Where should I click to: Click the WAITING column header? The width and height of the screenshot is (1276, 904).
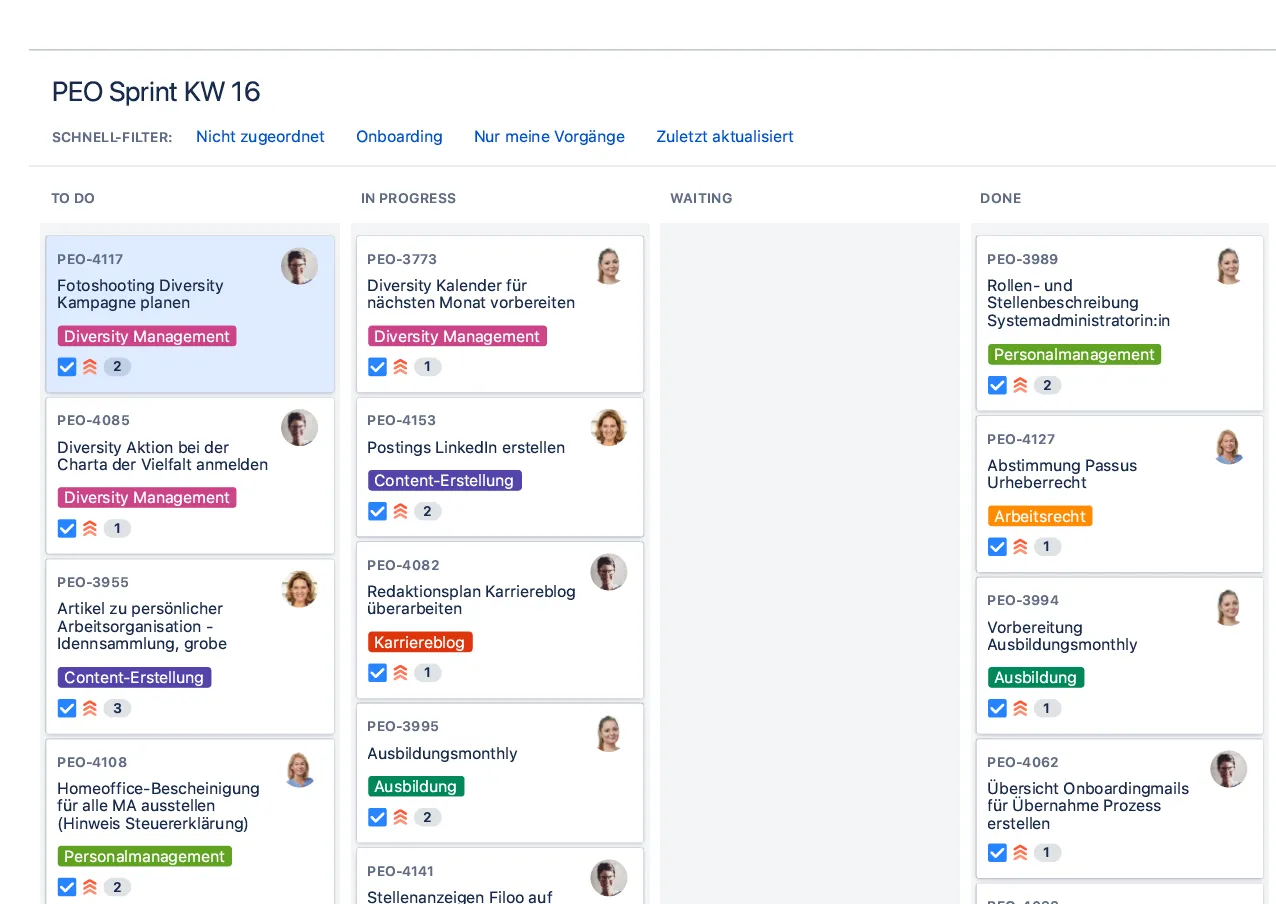coord(701,198)
